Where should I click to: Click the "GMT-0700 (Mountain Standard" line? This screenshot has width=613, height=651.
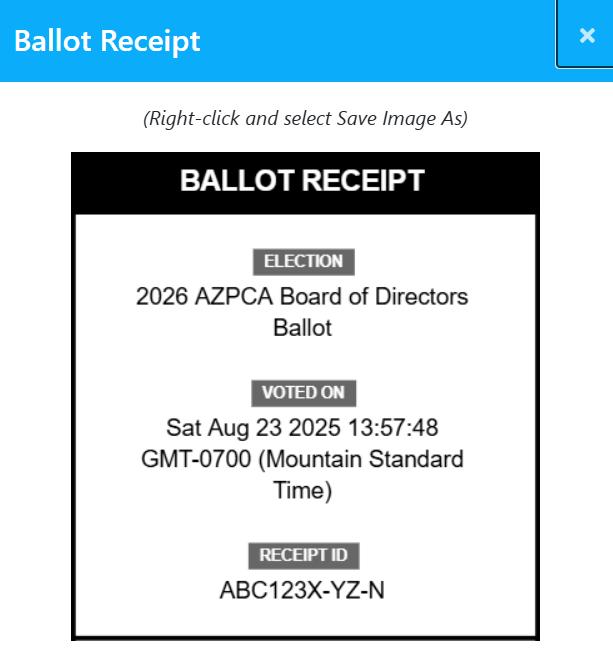coord(302,460)
